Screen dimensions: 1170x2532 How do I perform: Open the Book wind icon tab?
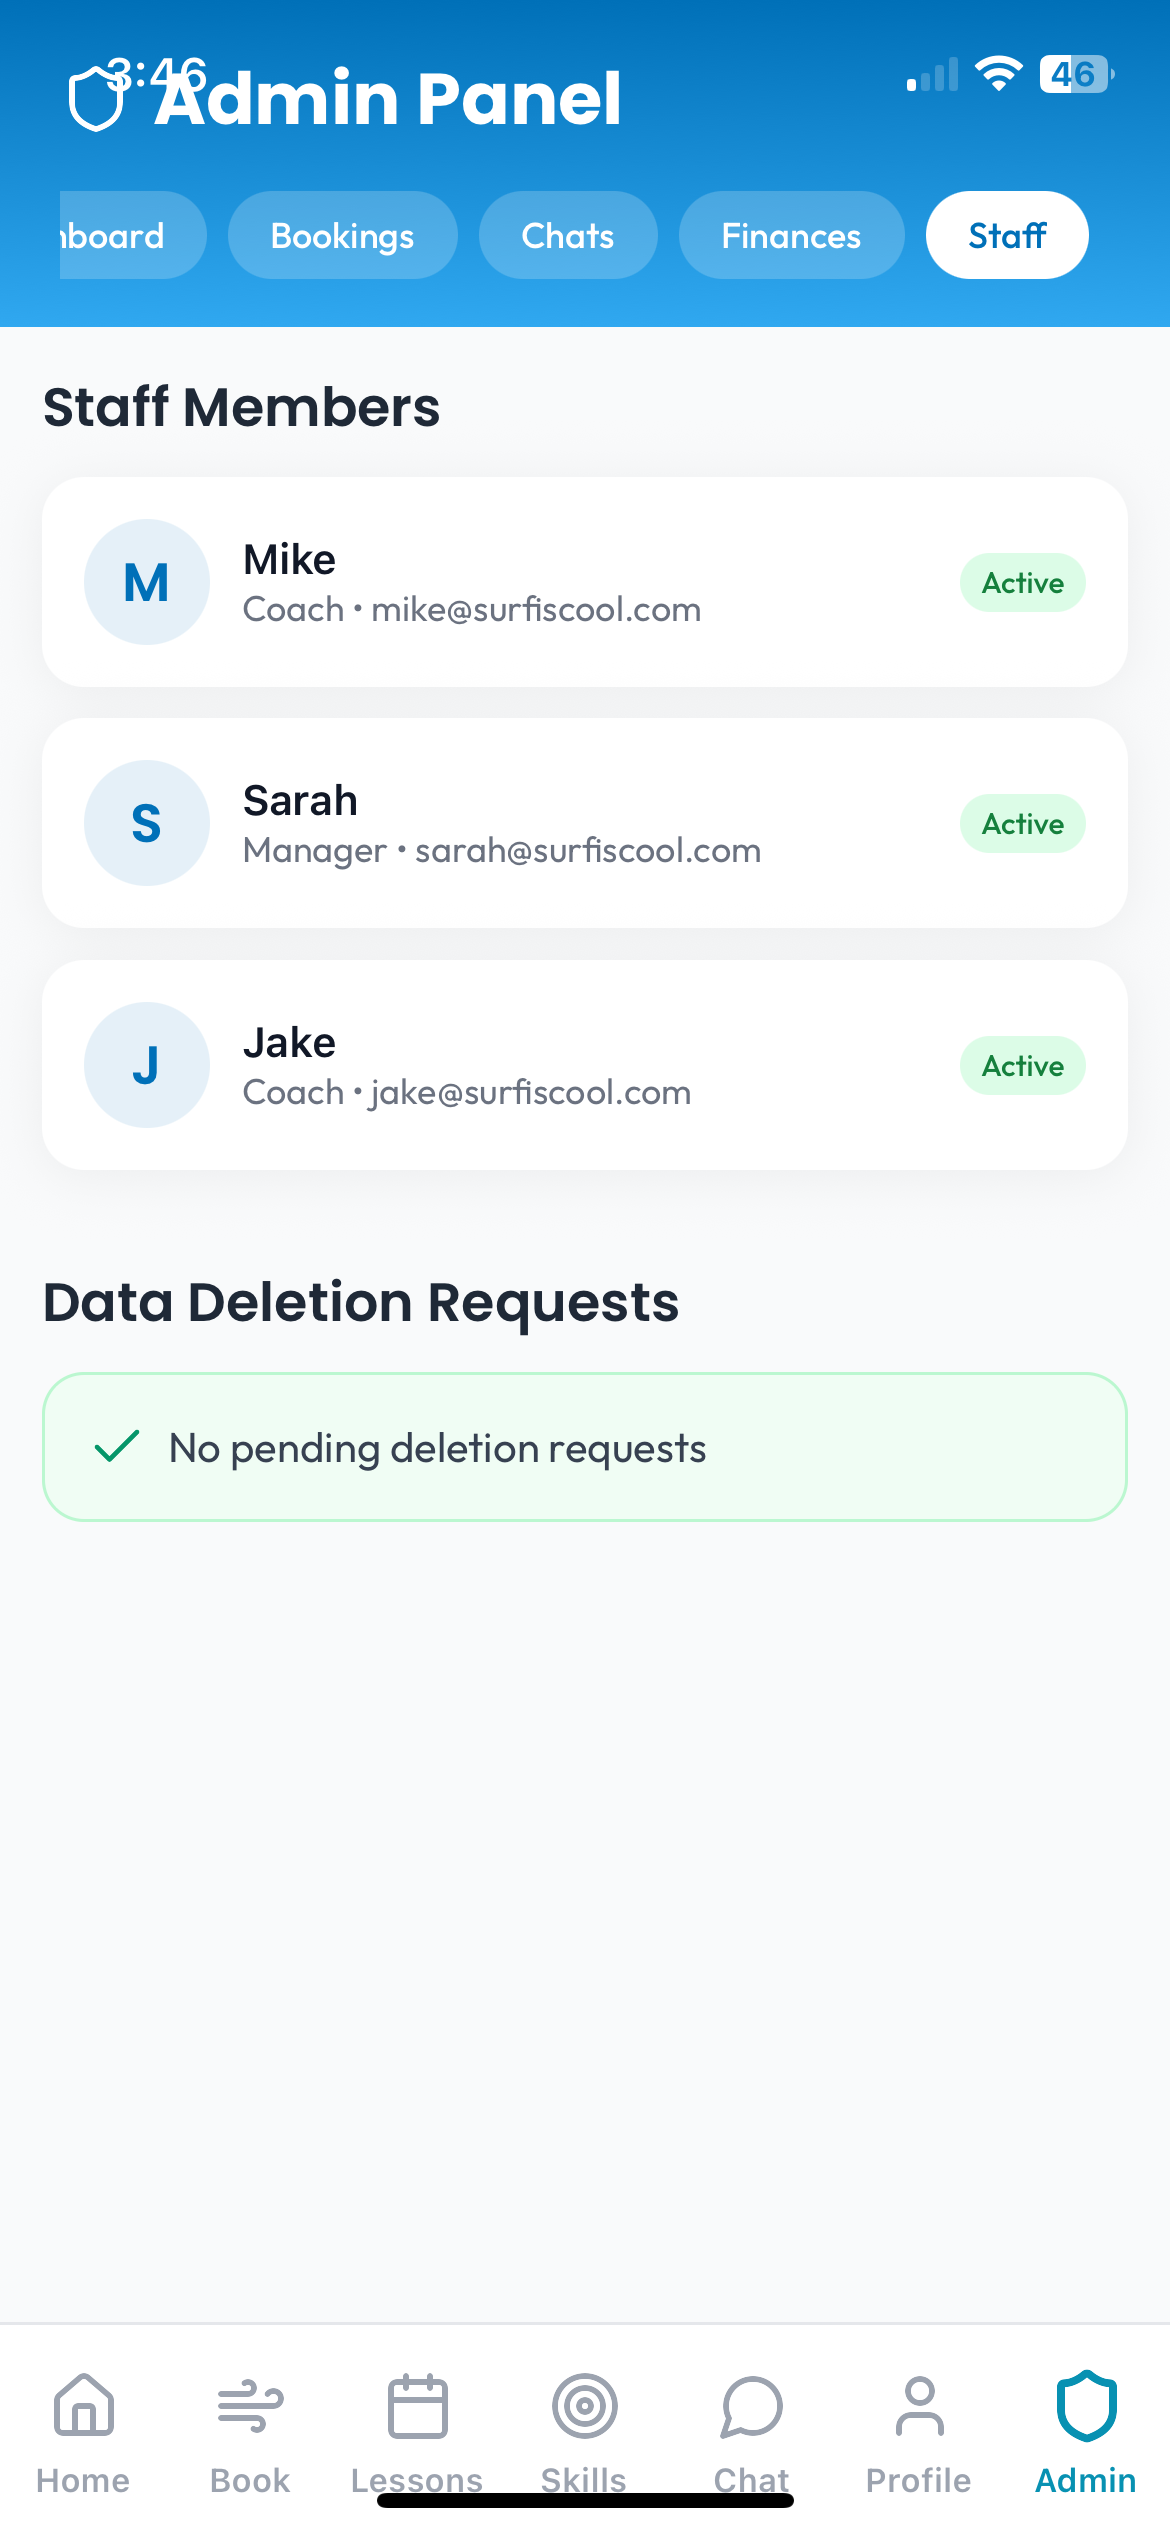click(x=250, y=2406)
